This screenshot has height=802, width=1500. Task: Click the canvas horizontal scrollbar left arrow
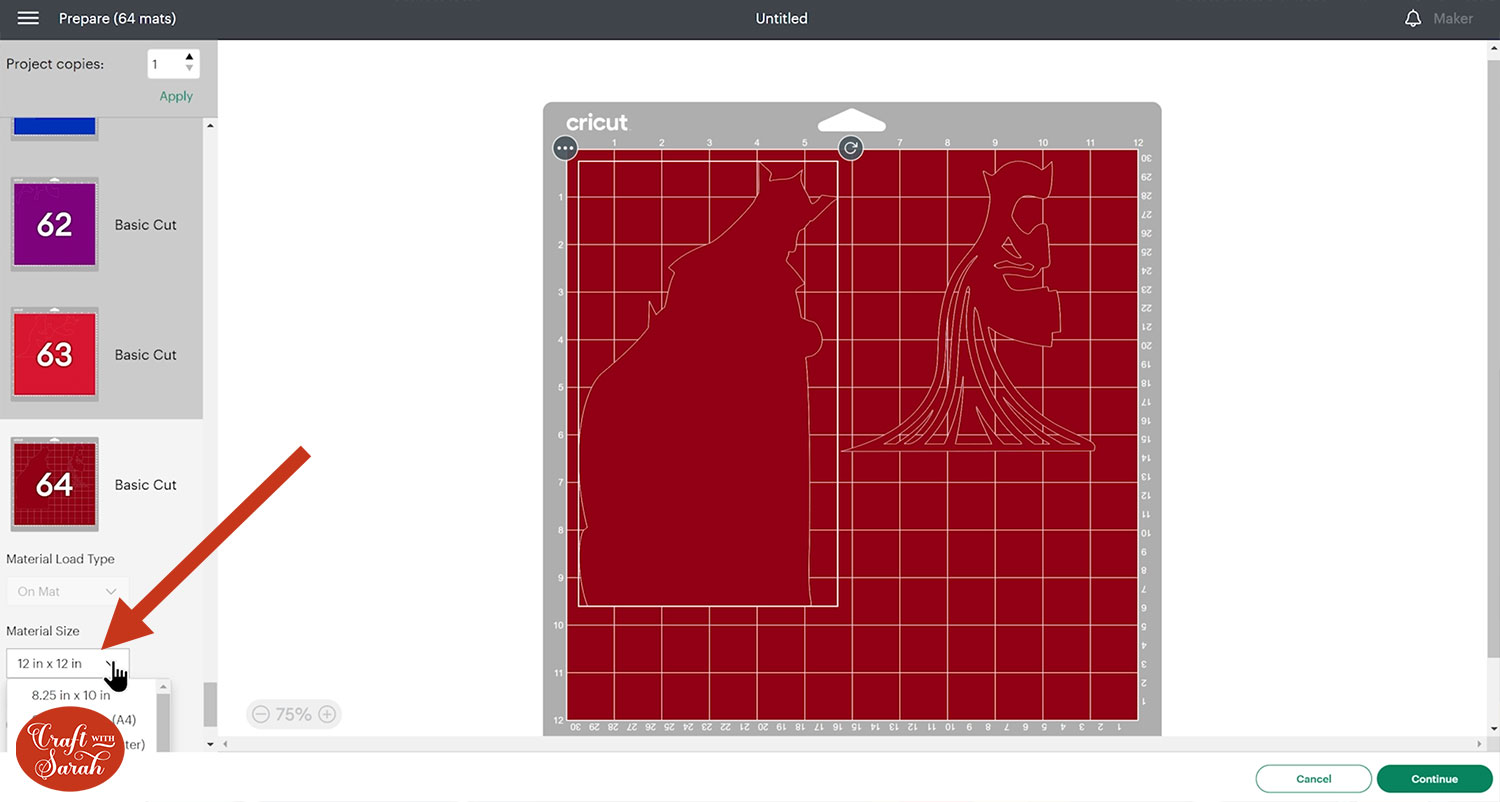pyautogui.click(x=225, y=744)
